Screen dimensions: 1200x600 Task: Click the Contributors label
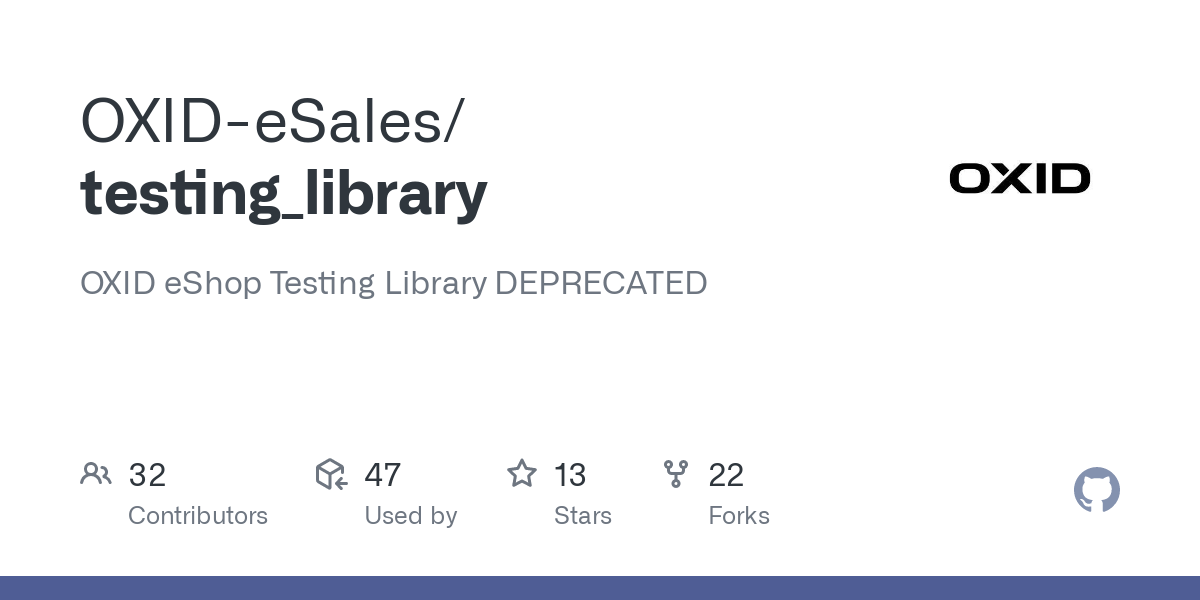click(x=198, y=516)
